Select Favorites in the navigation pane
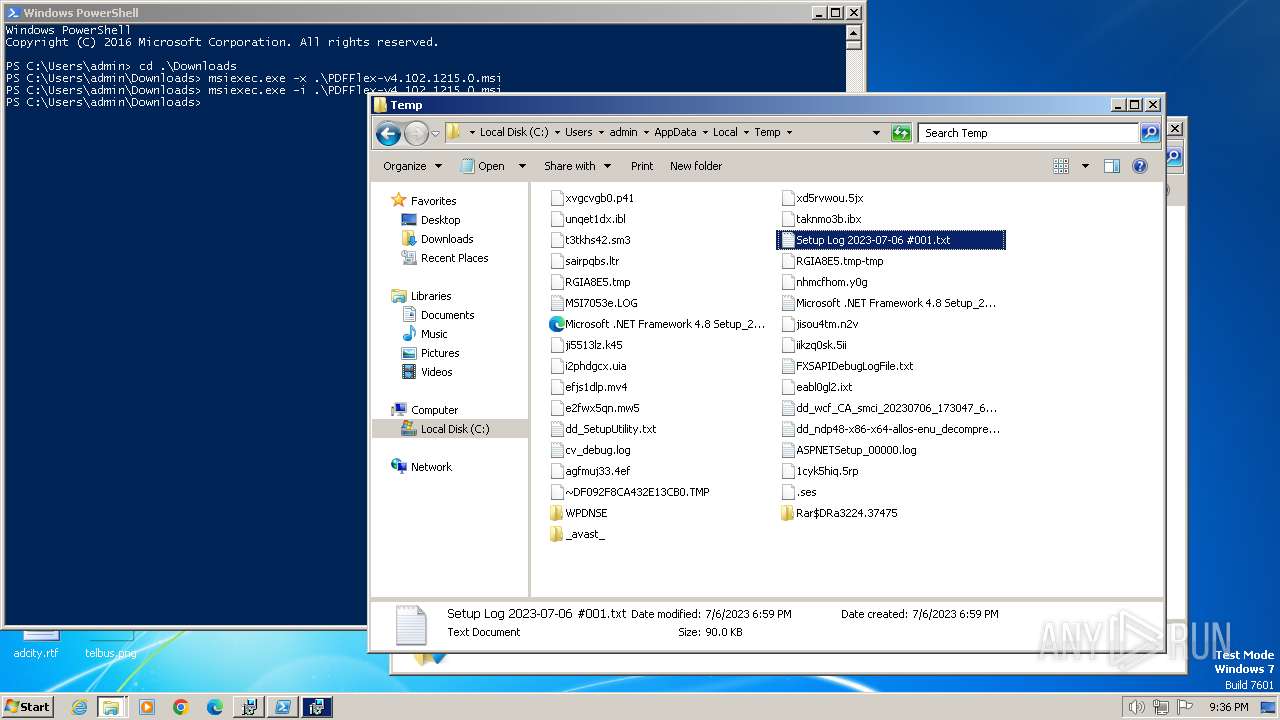Screen dimensions: 1280x720 point(433,201)
